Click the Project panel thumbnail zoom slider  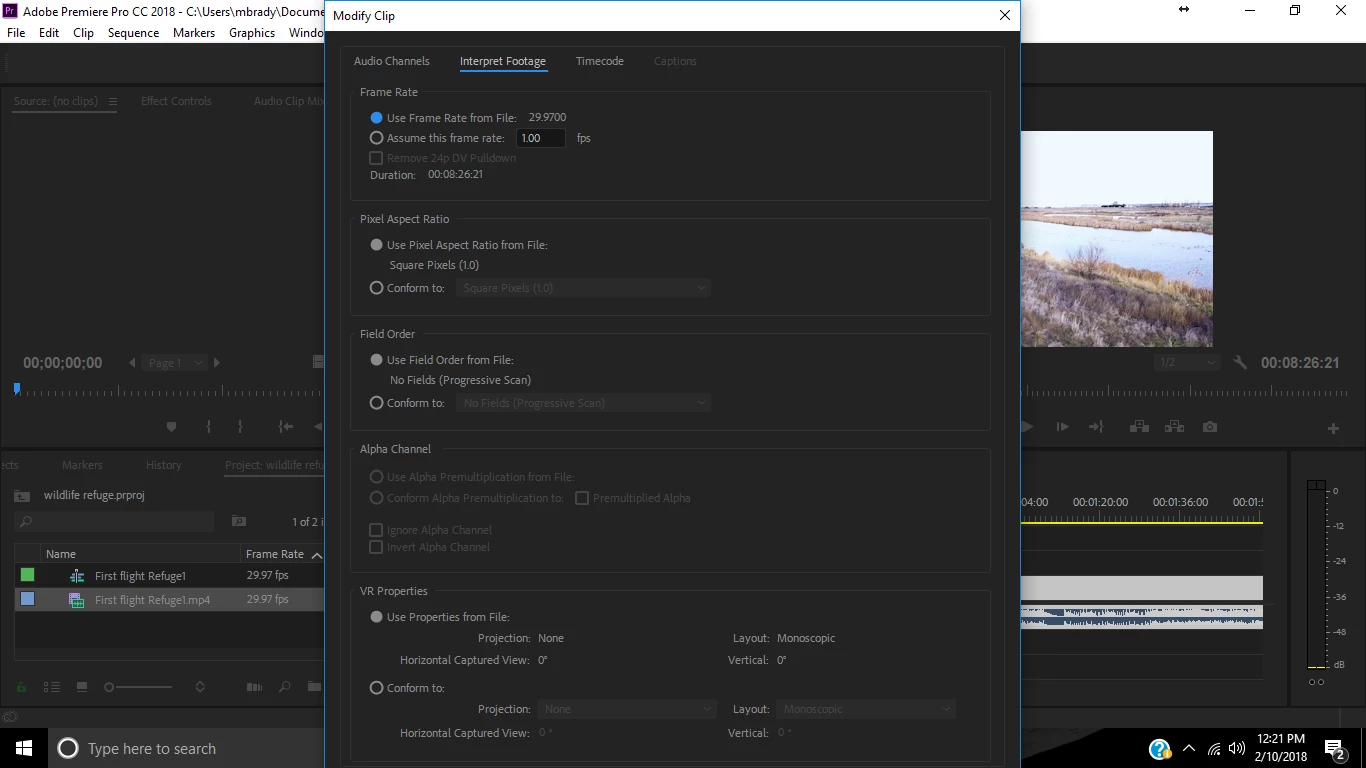(x=140, y=687)
